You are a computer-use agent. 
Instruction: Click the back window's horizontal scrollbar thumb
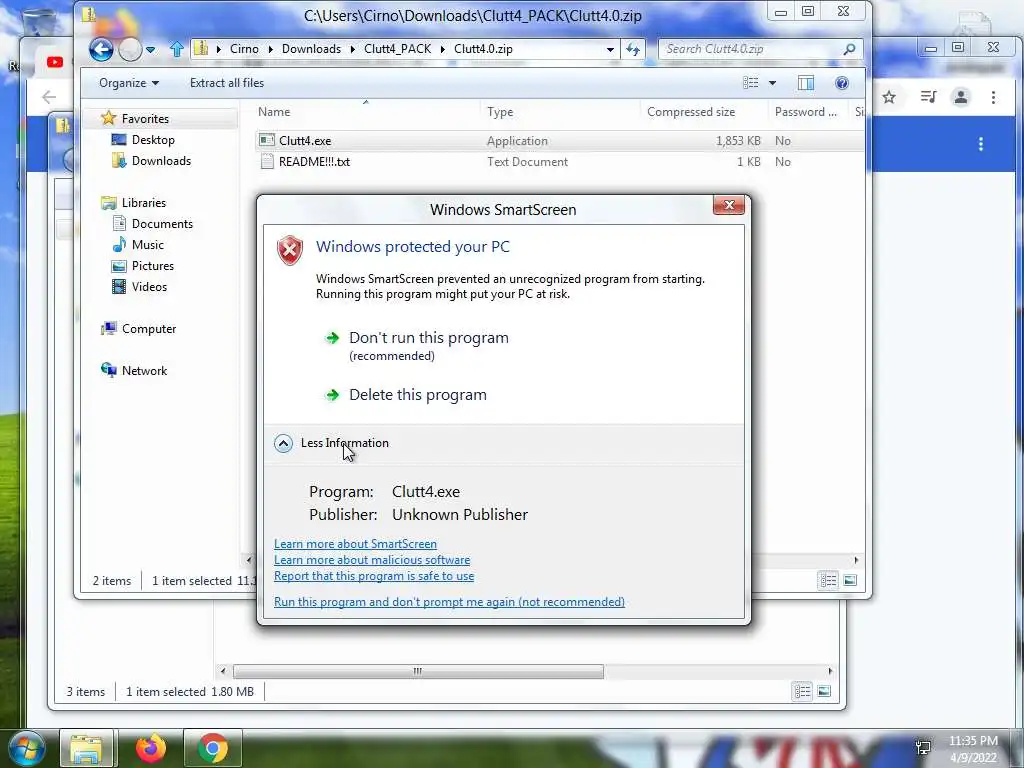[418, 671]
